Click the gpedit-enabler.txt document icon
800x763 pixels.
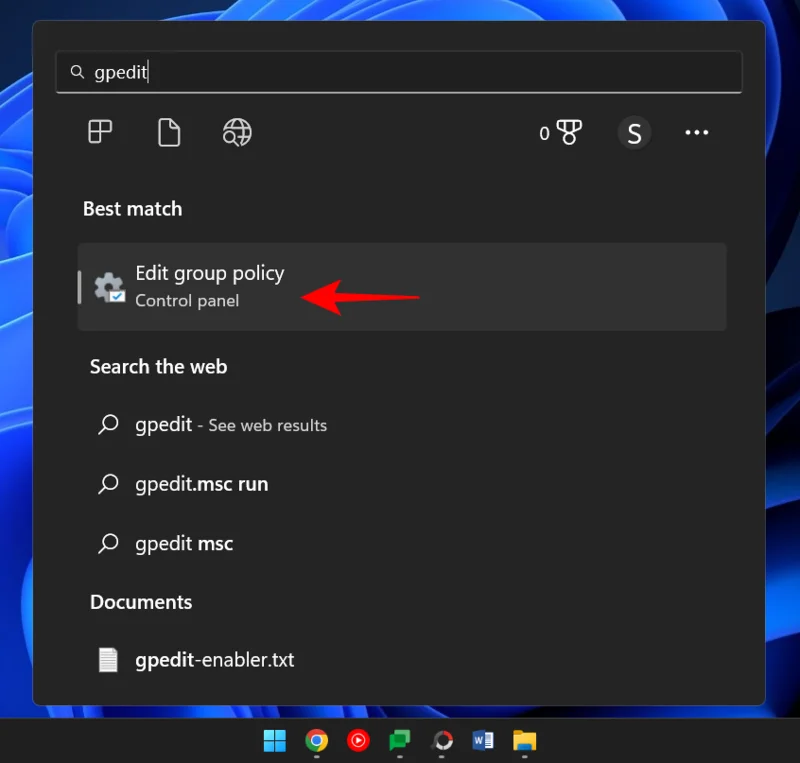tap(110, 659)
